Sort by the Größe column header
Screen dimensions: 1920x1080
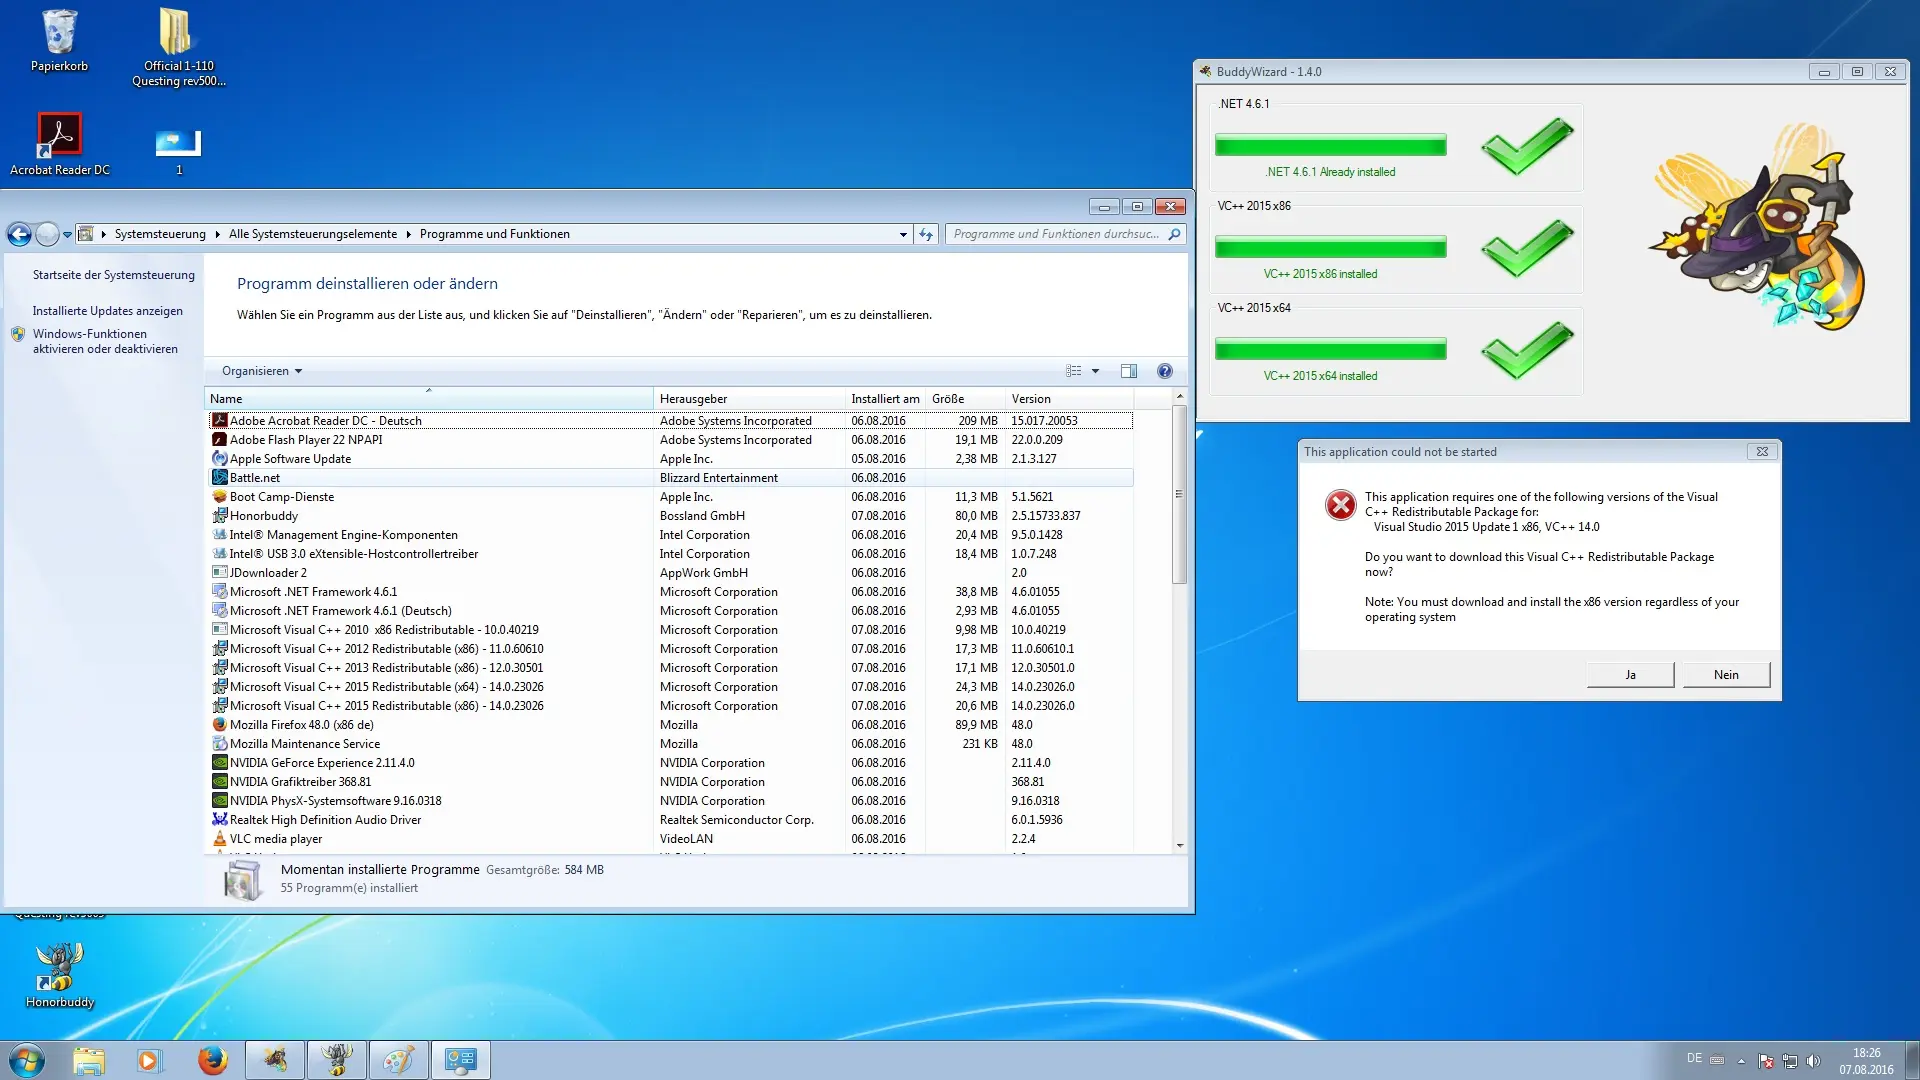pos(965,398)
